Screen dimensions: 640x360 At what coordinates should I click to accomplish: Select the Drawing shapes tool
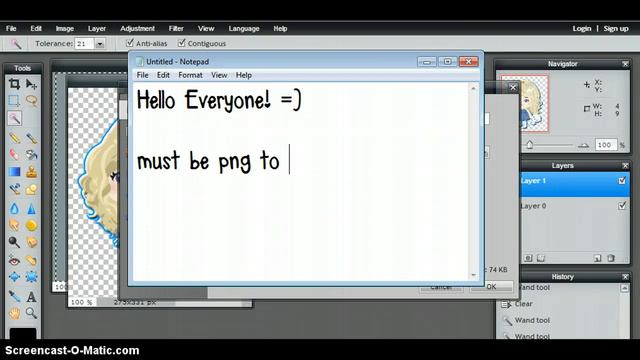click(x=31, y=189)
